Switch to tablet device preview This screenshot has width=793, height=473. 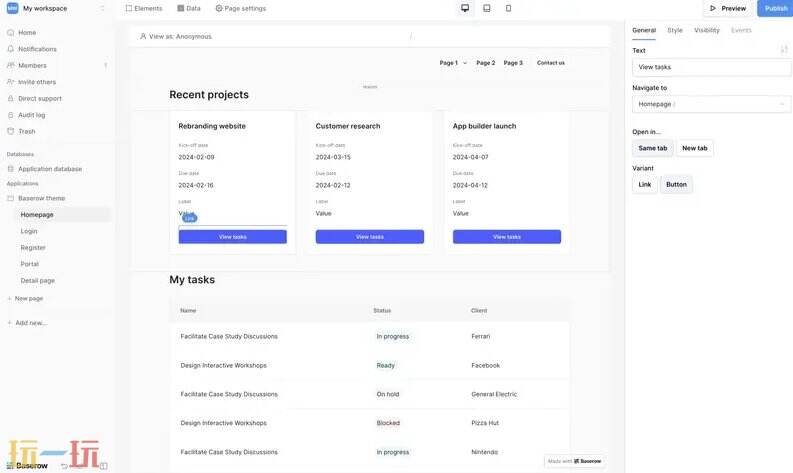[487, 8]
